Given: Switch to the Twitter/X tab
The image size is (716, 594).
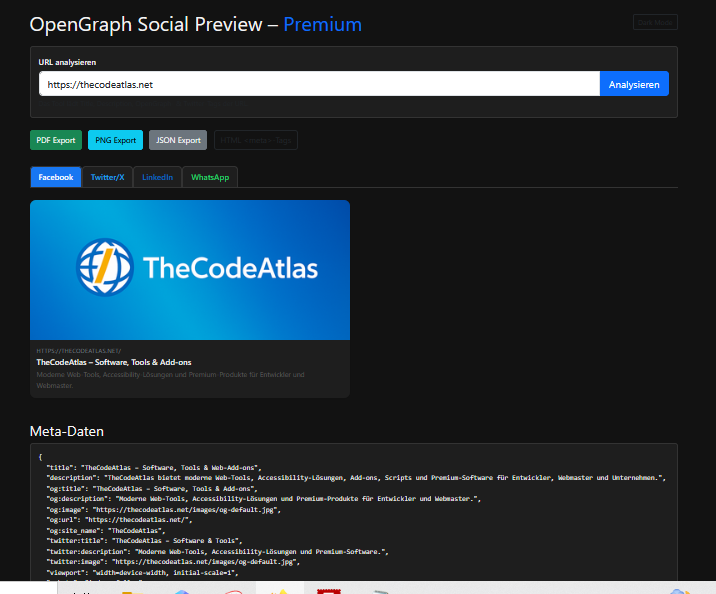Looking at the screenshot, I should coord(107,177).
